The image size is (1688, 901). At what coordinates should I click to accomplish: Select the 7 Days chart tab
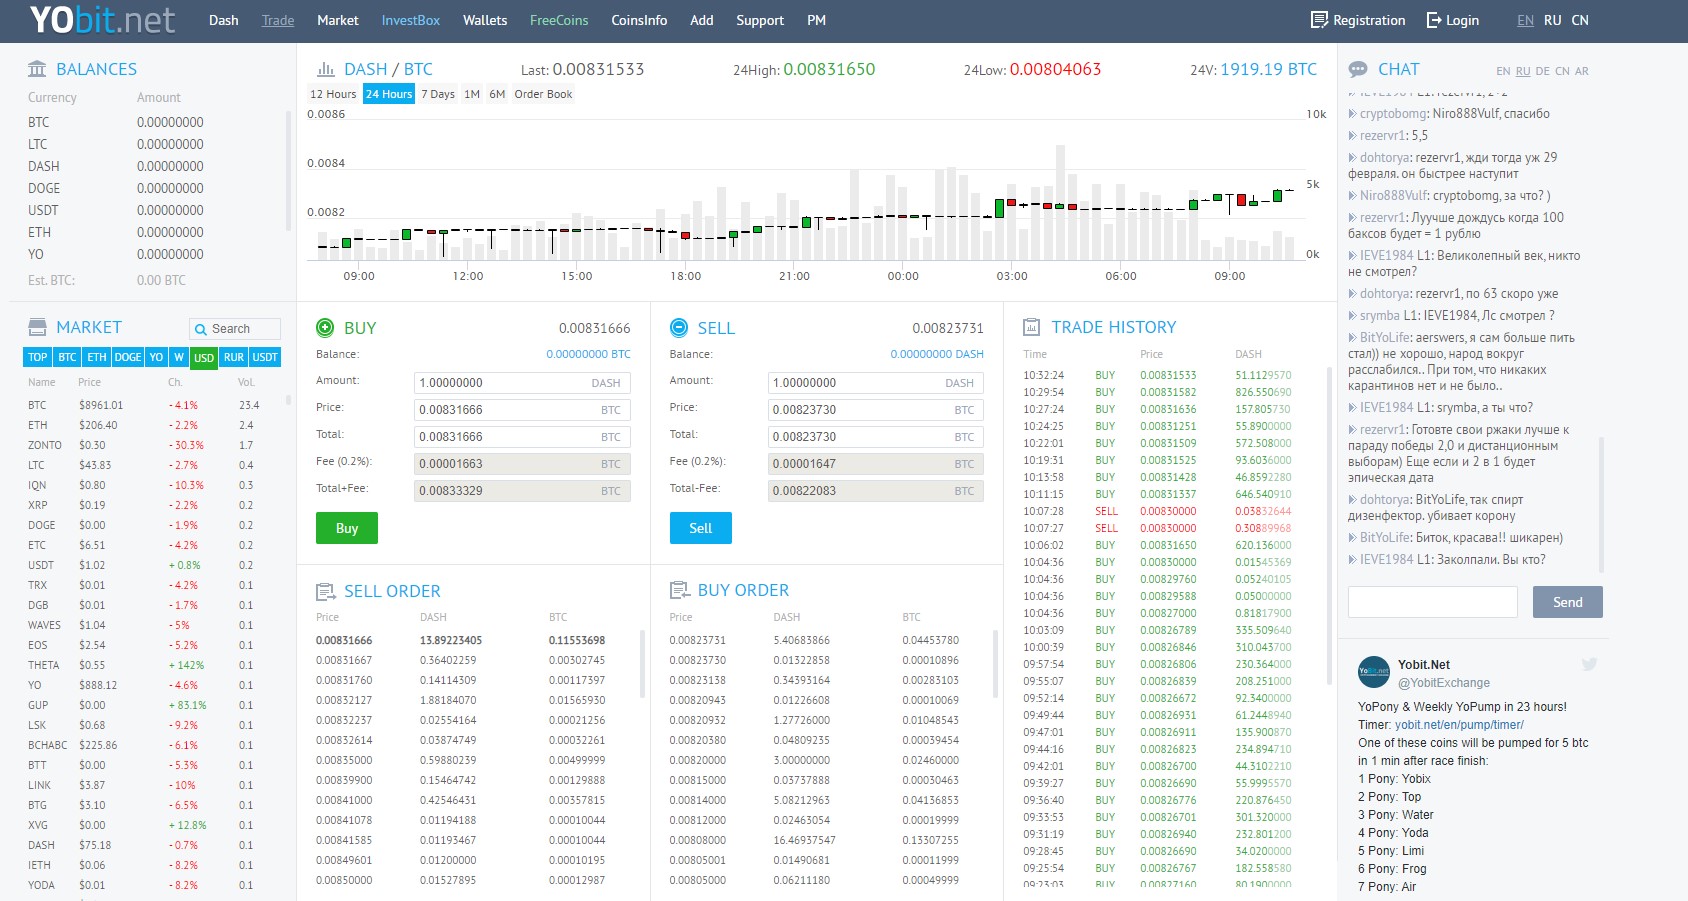438,94
